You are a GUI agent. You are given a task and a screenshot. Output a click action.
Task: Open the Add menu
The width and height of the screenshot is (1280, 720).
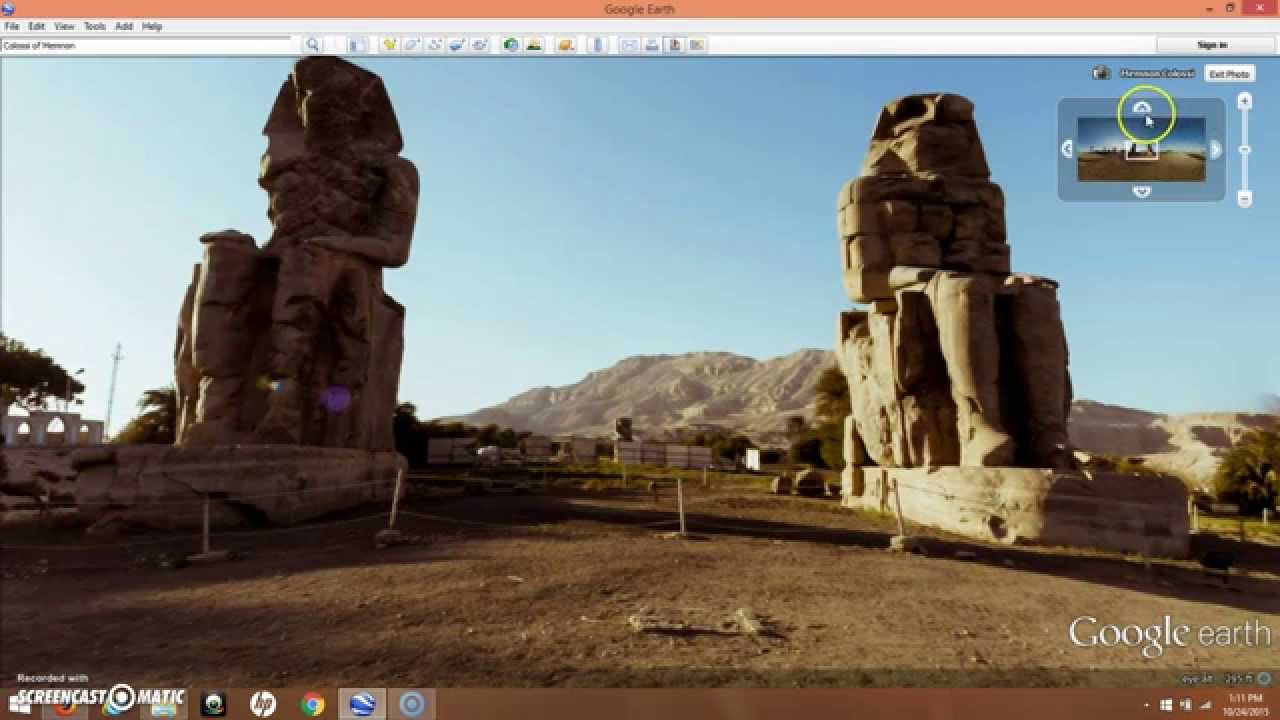click(124, 26)
